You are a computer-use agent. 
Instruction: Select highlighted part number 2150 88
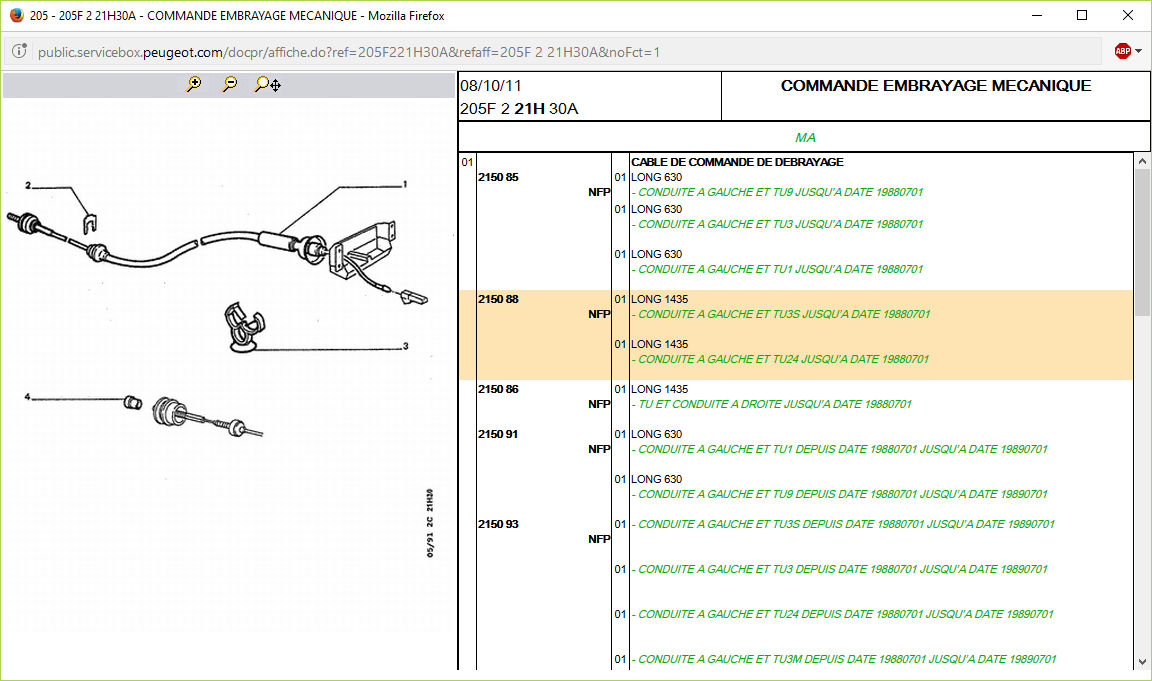pos(498,299)
